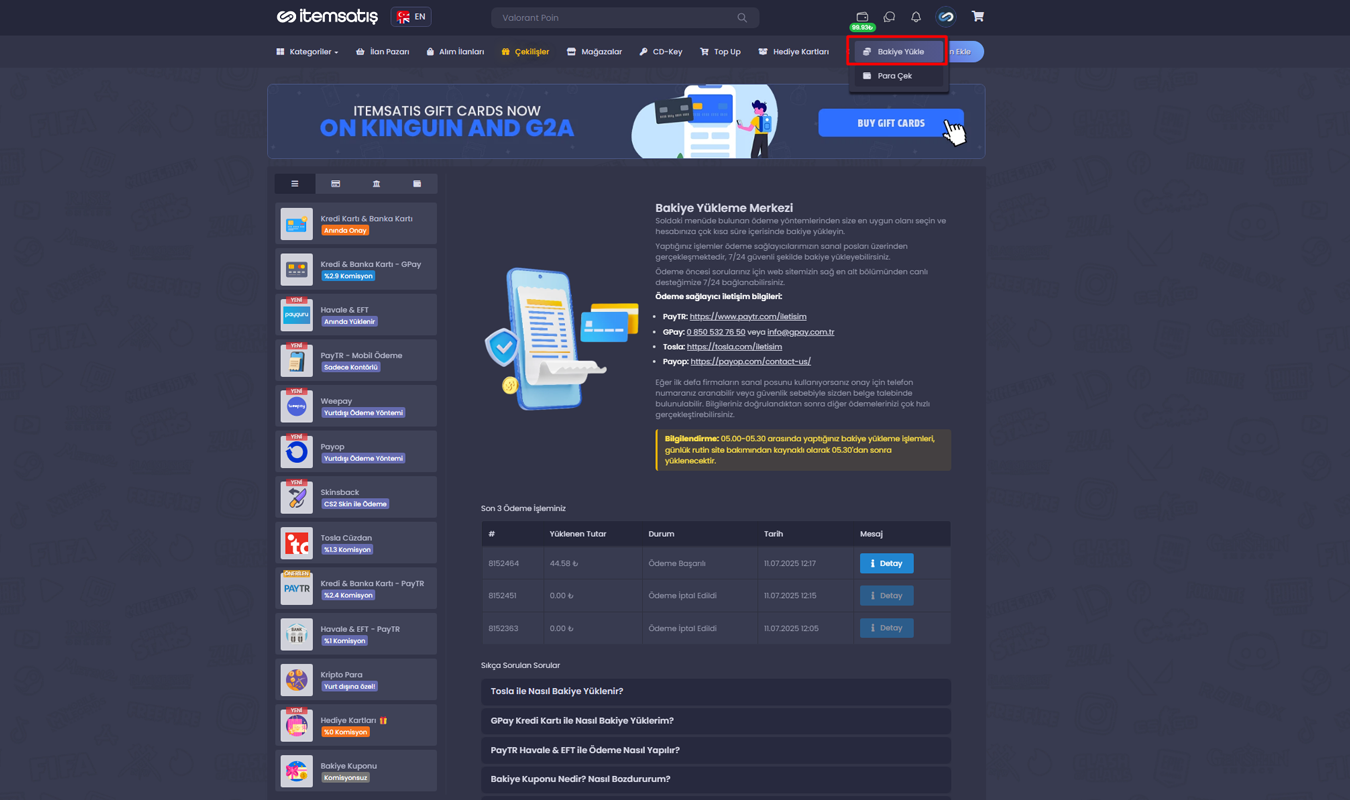Filter by credit card tab icon
Image resolution: width=1350 pixels, height=800 pixels.
[336, 184]
